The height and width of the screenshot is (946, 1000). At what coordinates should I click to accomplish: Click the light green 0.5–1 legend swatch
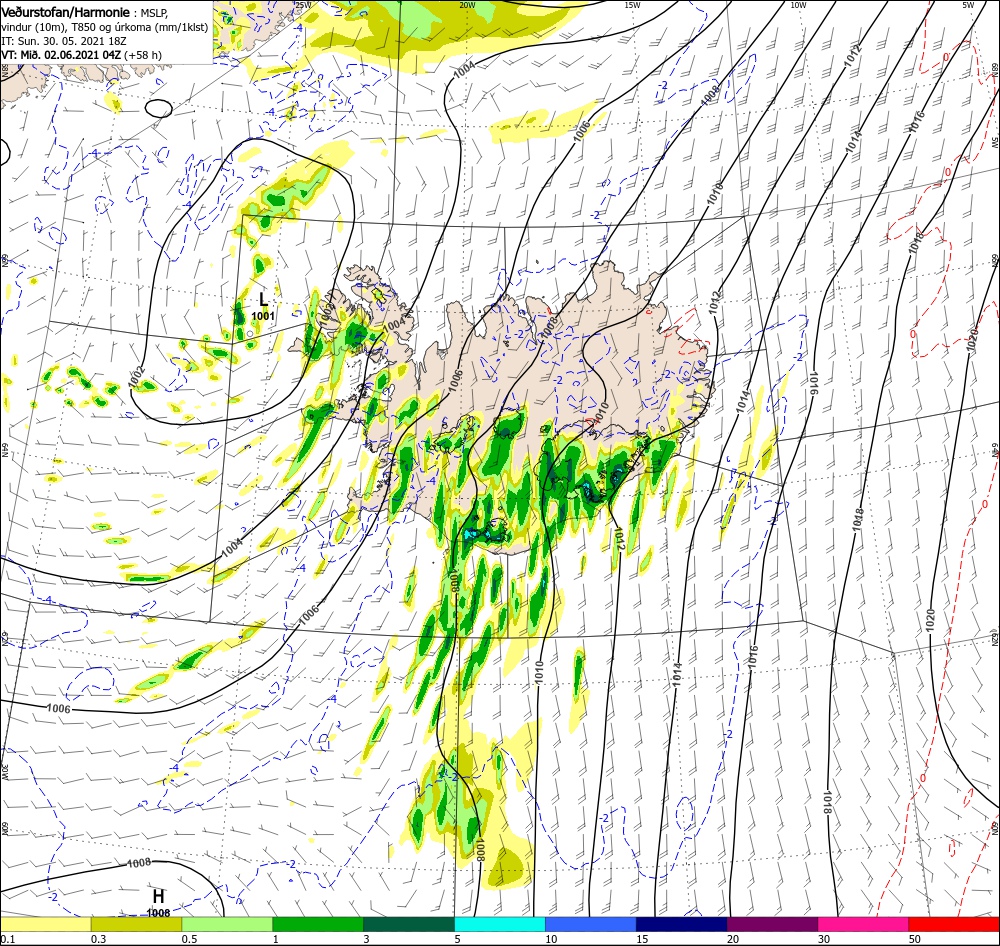227,924
